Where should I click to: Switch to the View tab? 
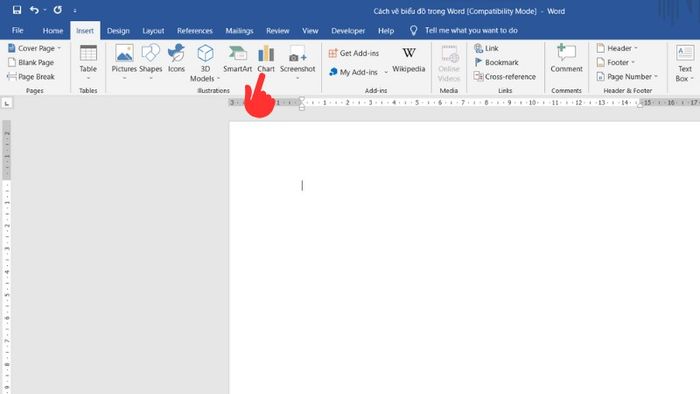click(x=310, y=30)
